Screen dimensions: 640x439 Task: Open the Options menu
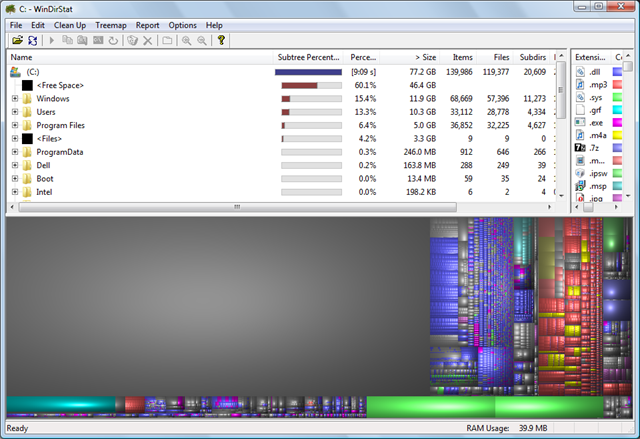click(182, 25)
